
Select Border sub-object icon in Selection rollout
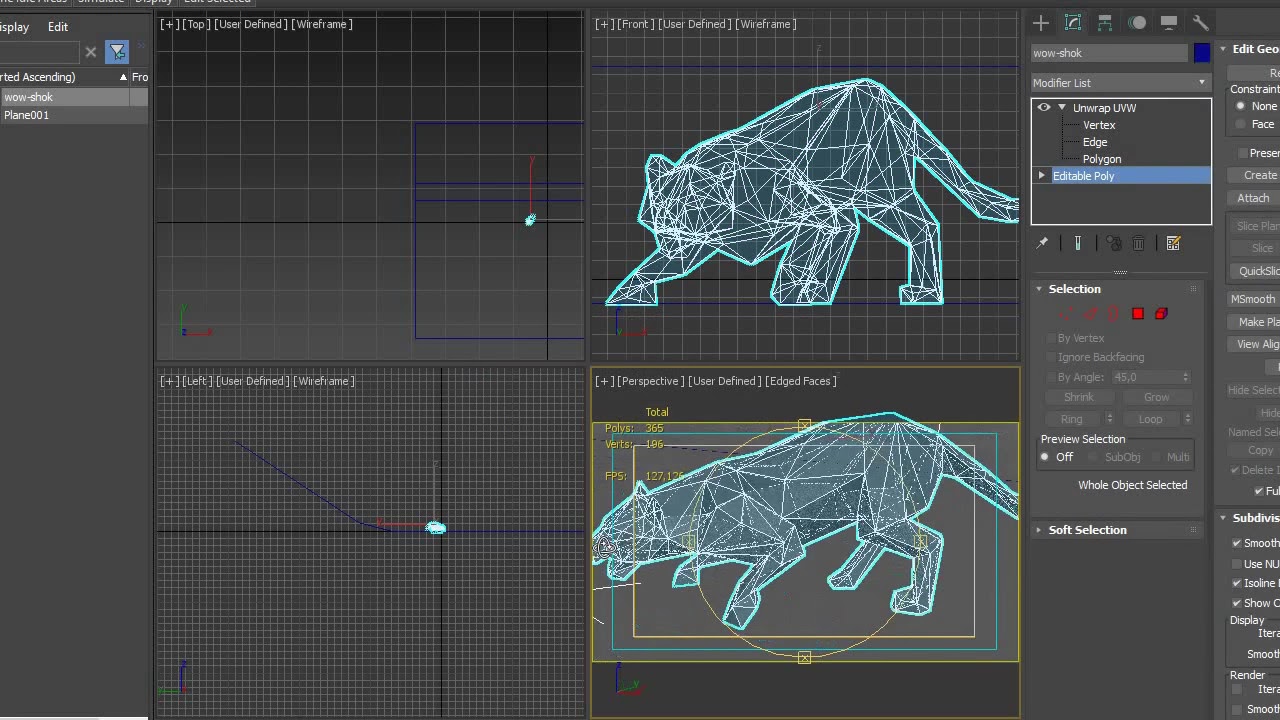pos(1114,314)
